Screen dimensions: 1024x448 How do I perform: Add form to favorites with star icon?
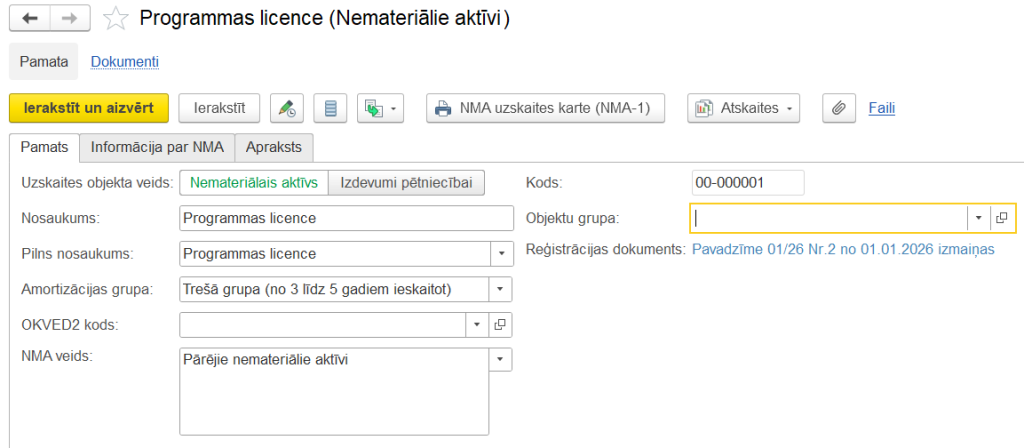[116, 18]
